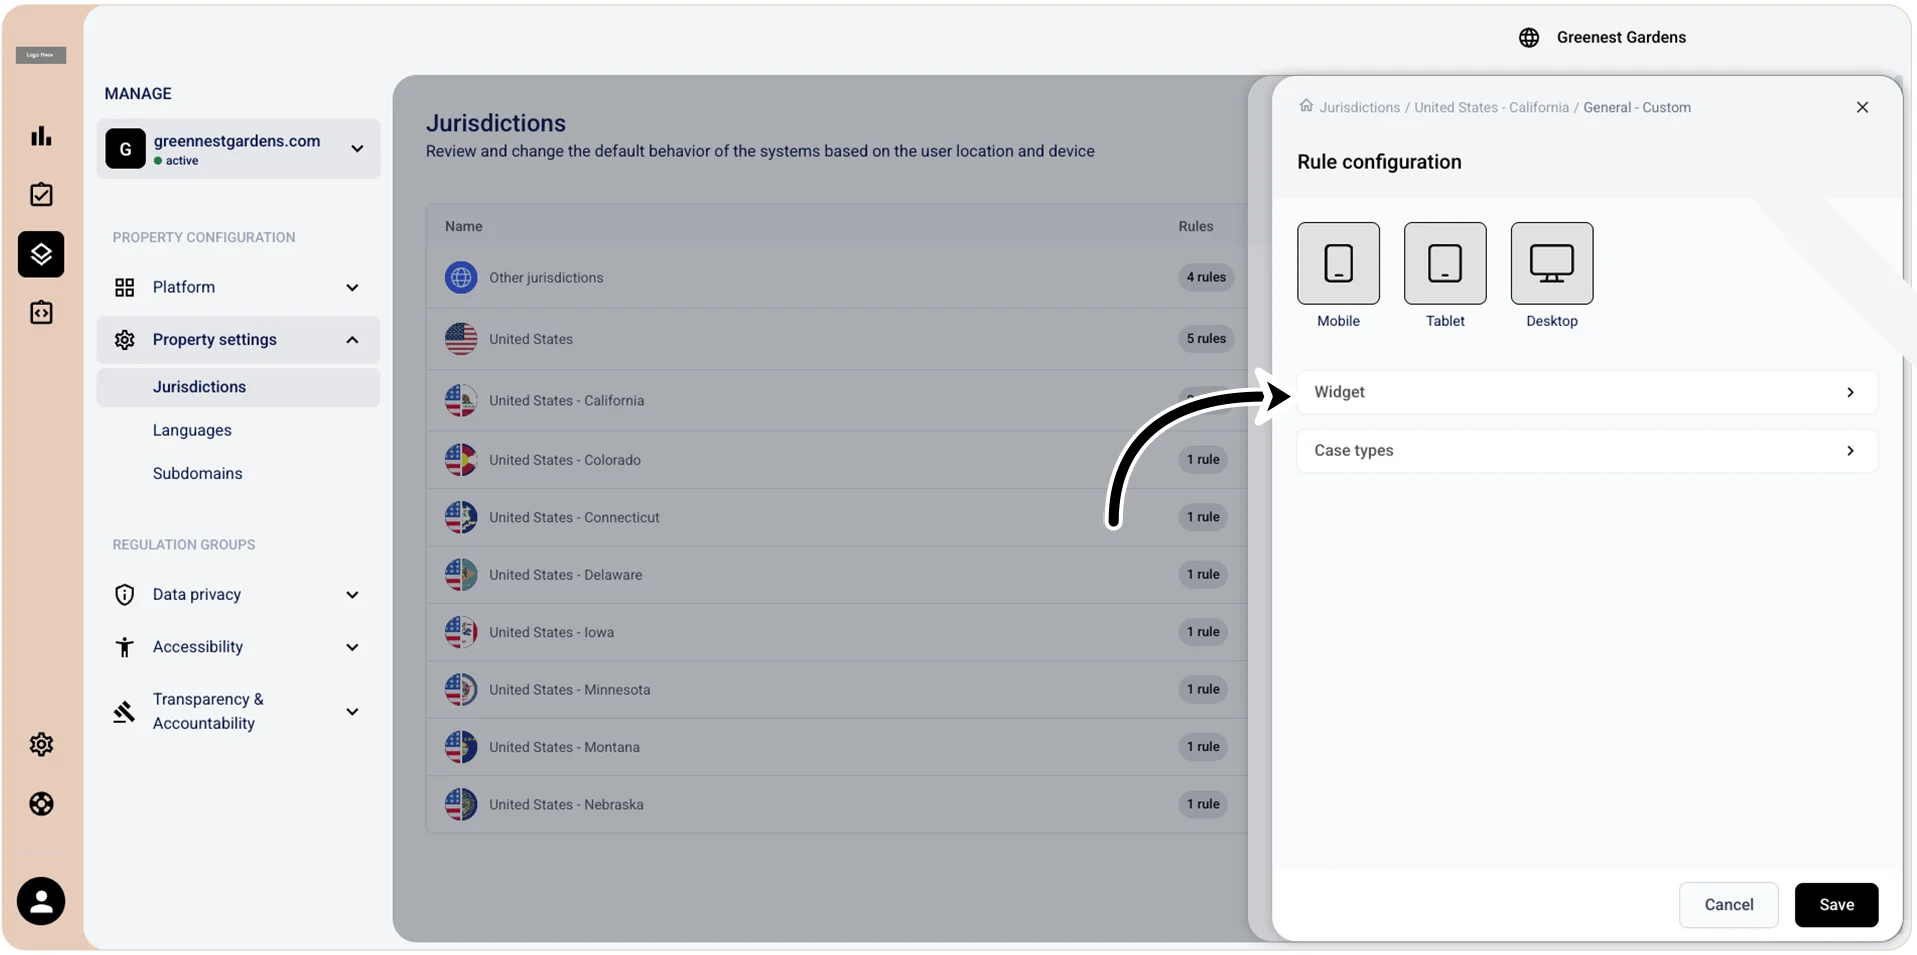This screenshot has height=955, width=1917.
Task: Expand the Platform menu
Action: [238, 287]
